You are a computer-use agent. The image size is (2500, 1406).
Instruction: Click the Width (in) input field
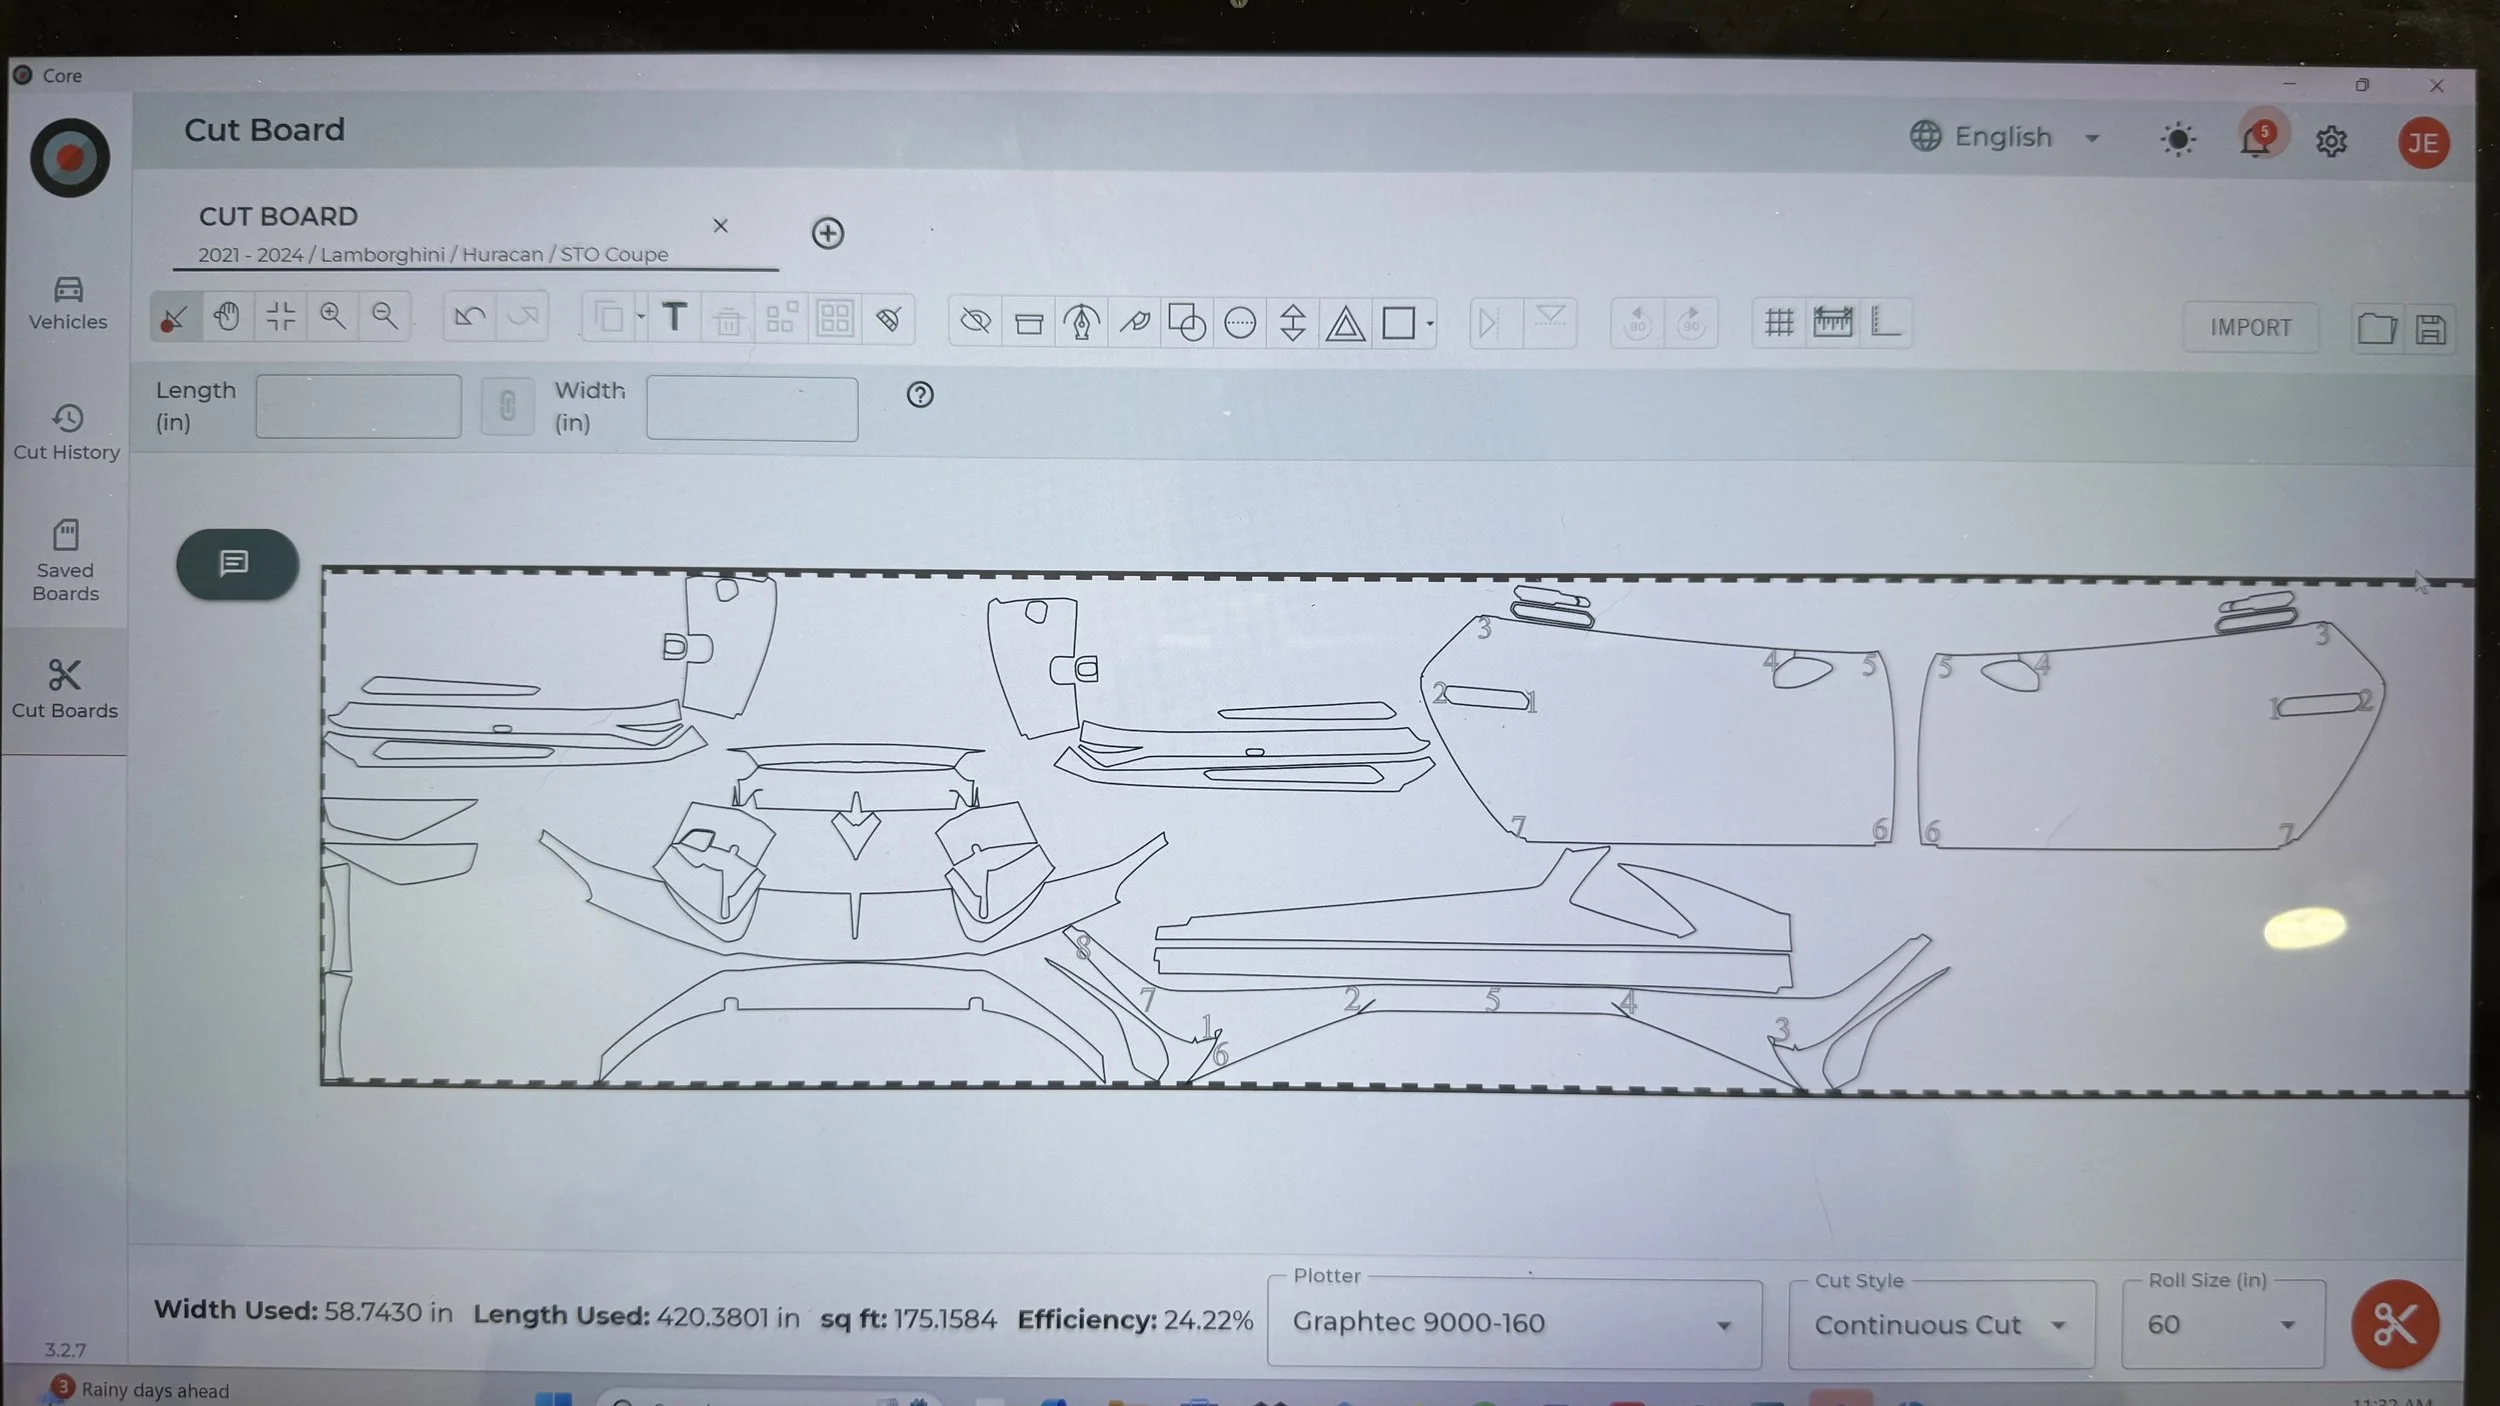point(752,408)
